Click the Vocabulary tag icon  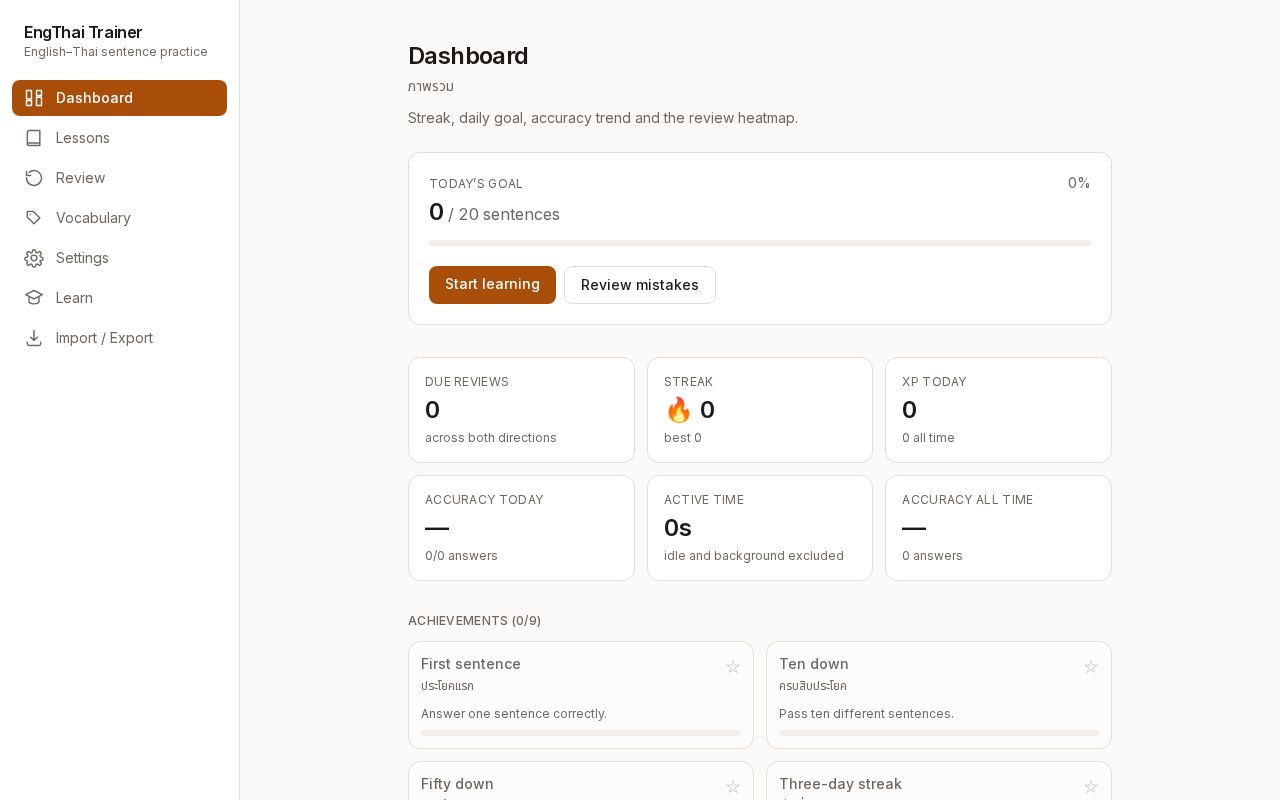pos(34,218)
